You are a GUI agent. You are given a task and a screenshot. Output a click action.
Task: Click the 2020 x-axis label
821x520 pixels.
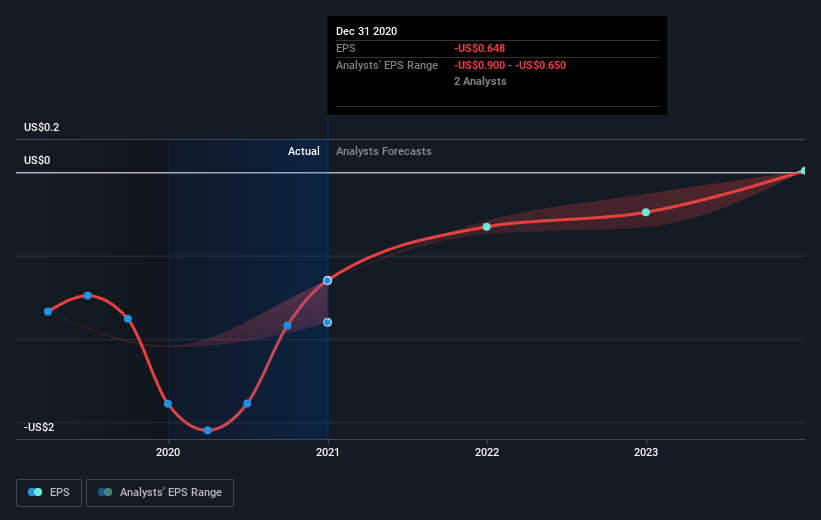(168, 452)
